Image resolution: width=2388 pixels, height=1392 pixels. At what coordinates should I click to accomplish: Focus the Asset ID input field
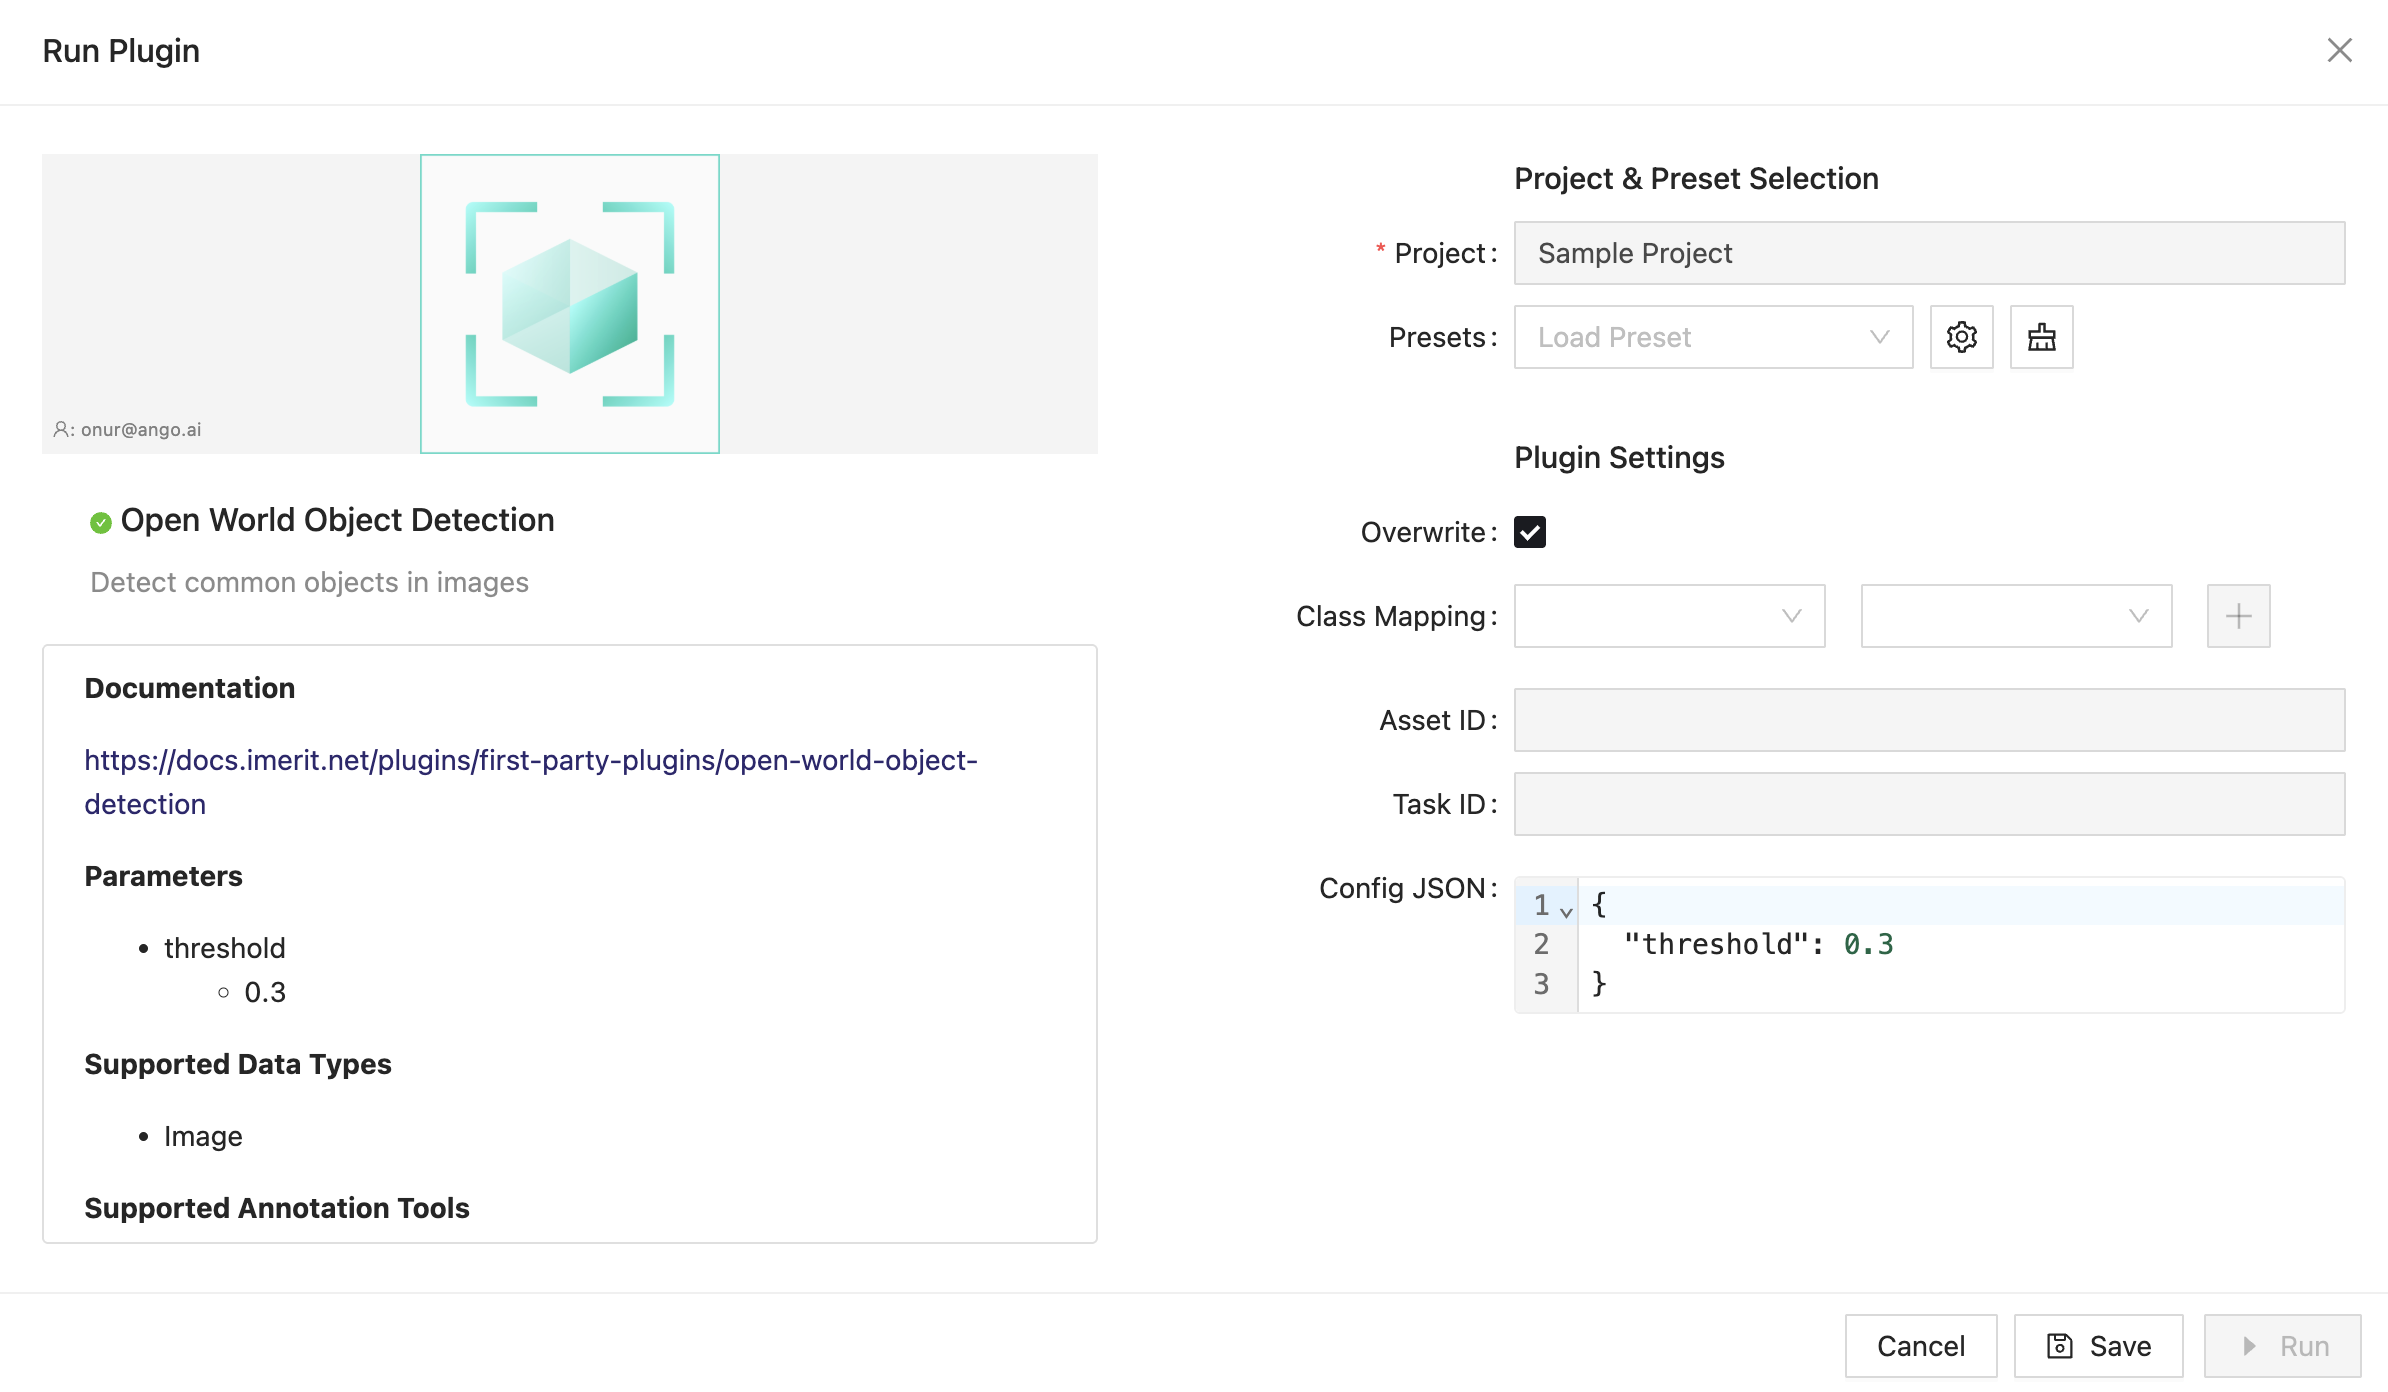[1928, 720]
